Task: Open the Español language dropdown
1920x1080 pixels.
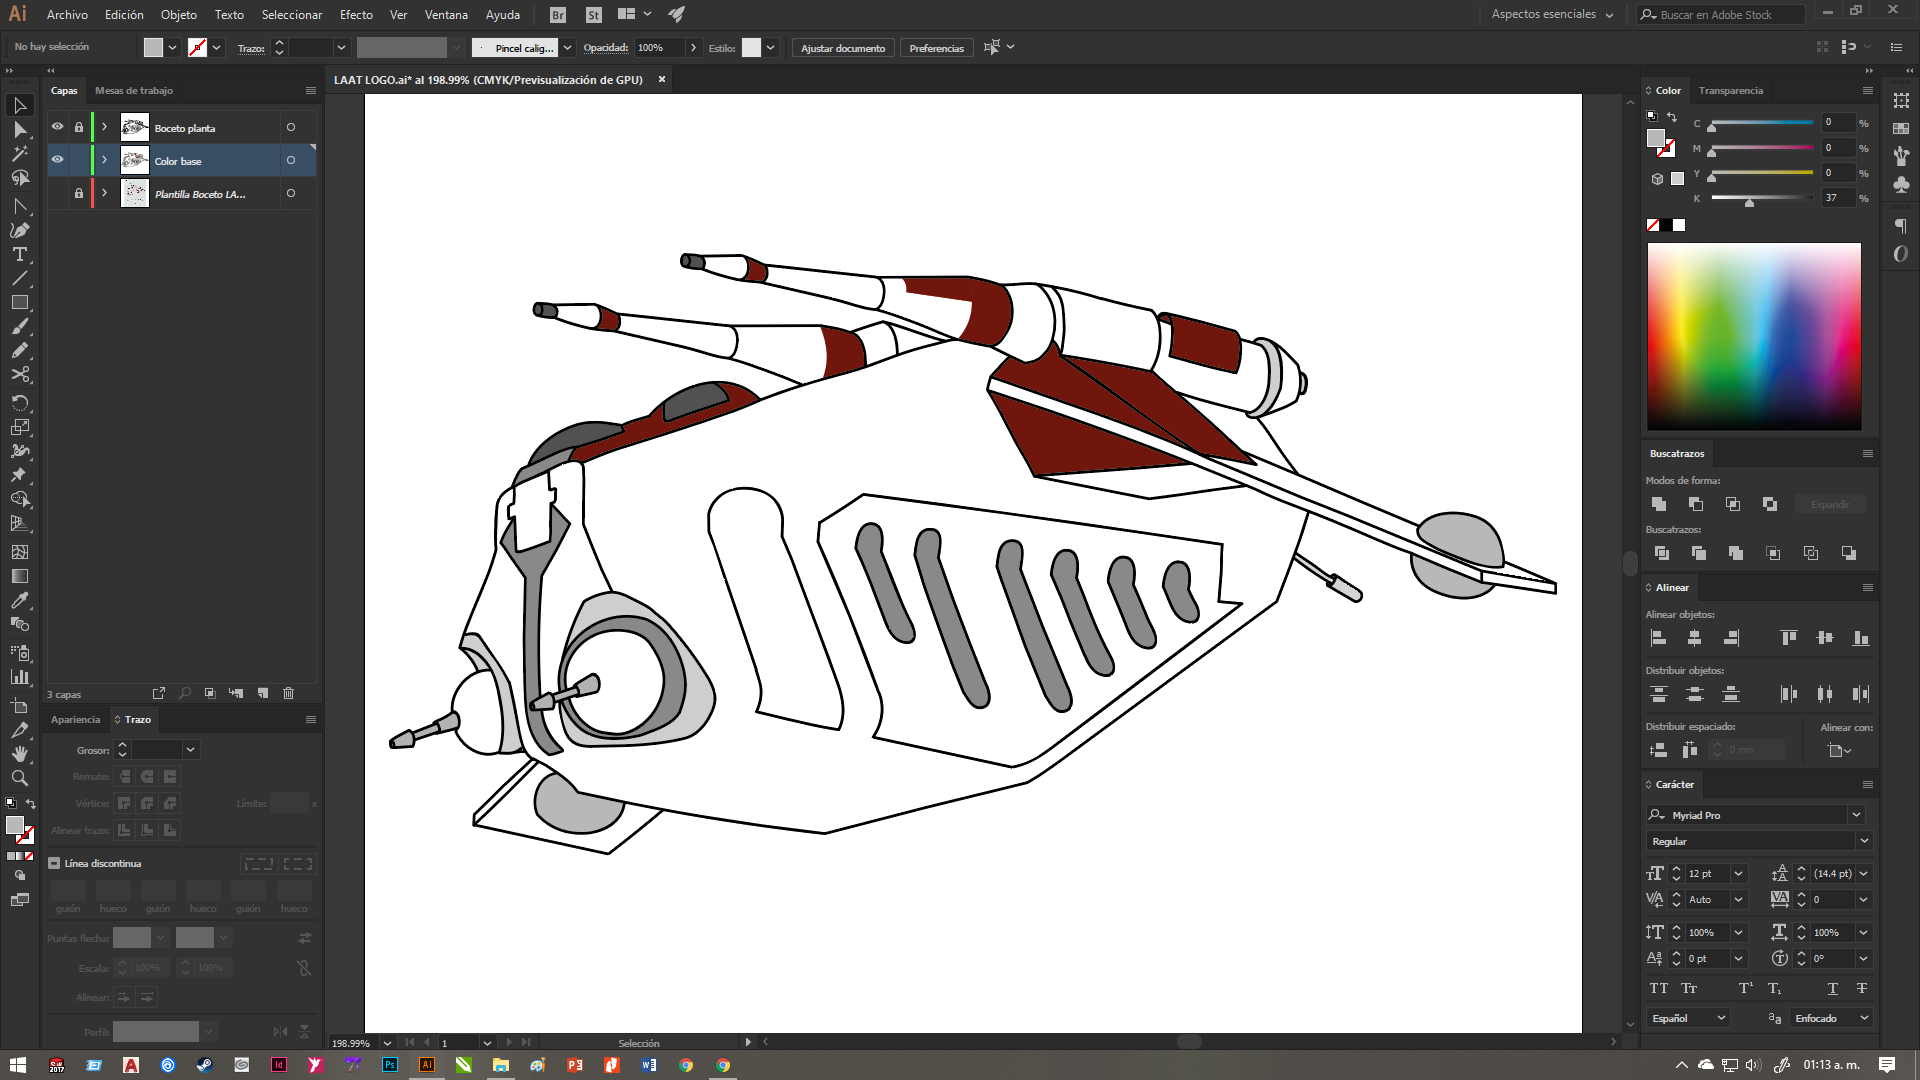Action: (1721, 1018)
